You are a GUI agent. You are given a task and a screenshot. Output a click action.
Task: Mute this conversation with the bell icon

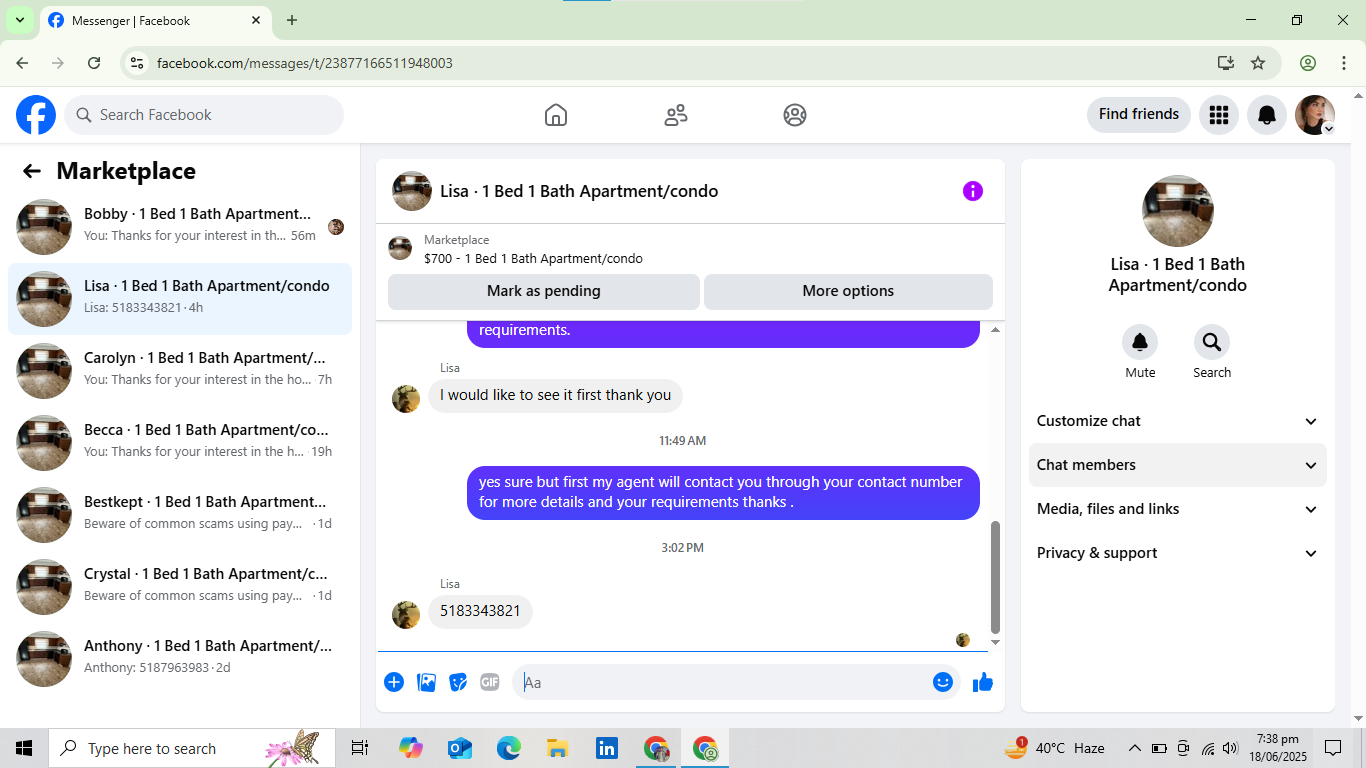1140,343
